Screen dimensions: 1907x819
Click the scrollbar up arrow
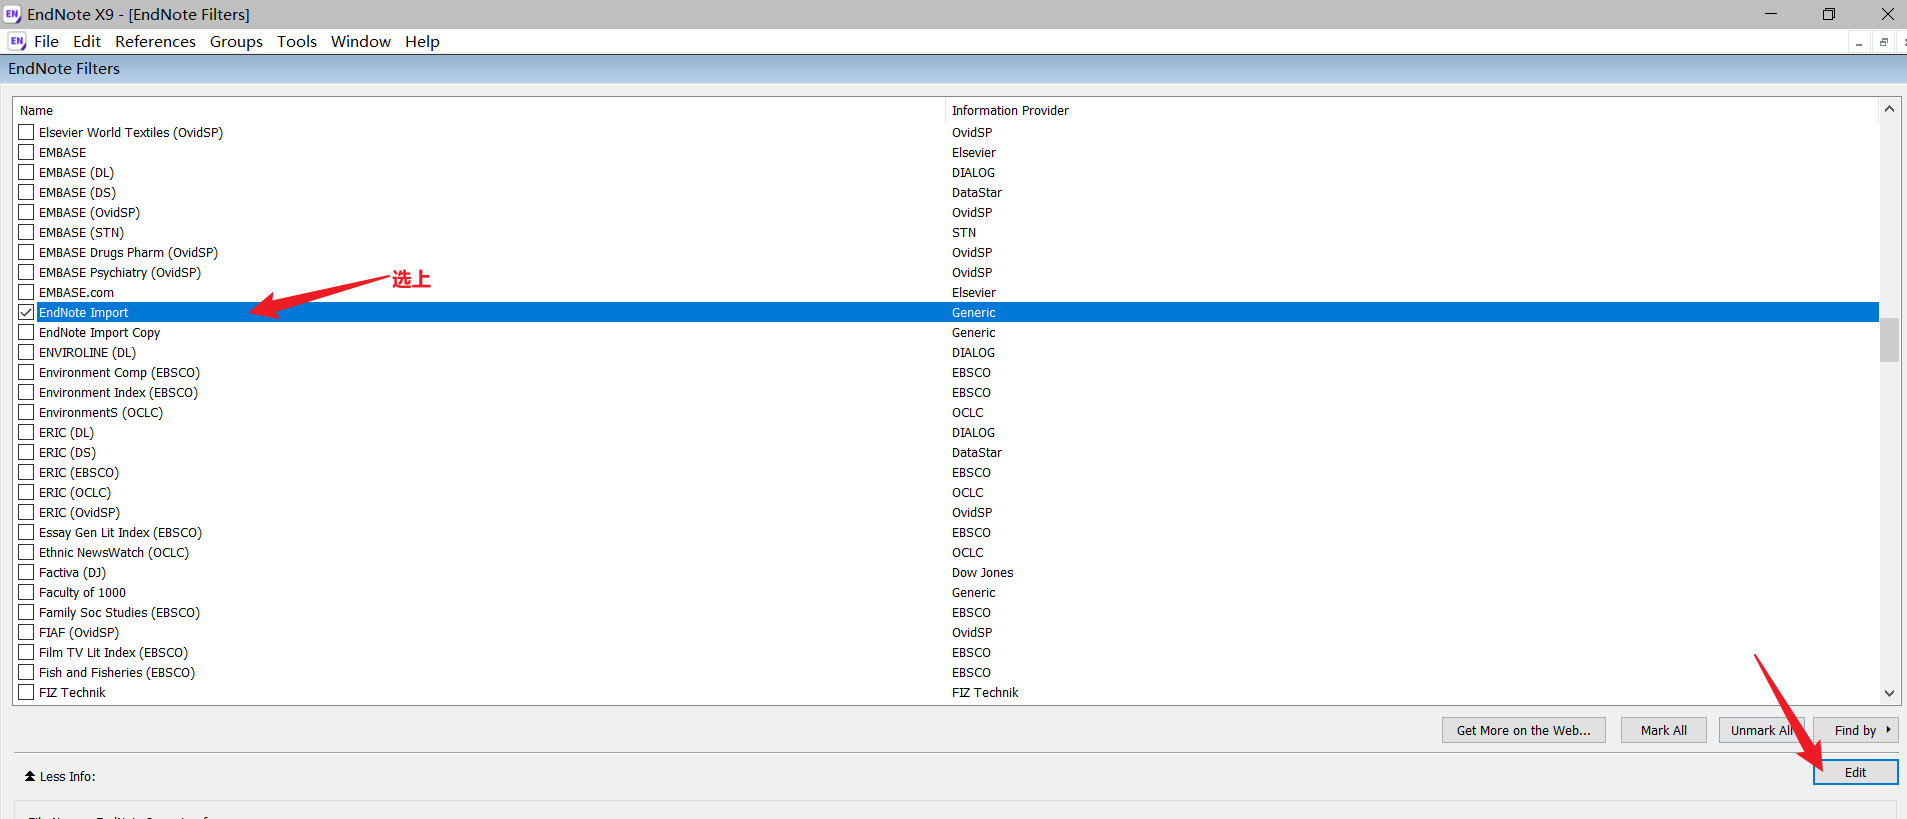[x=1889, y=109]
